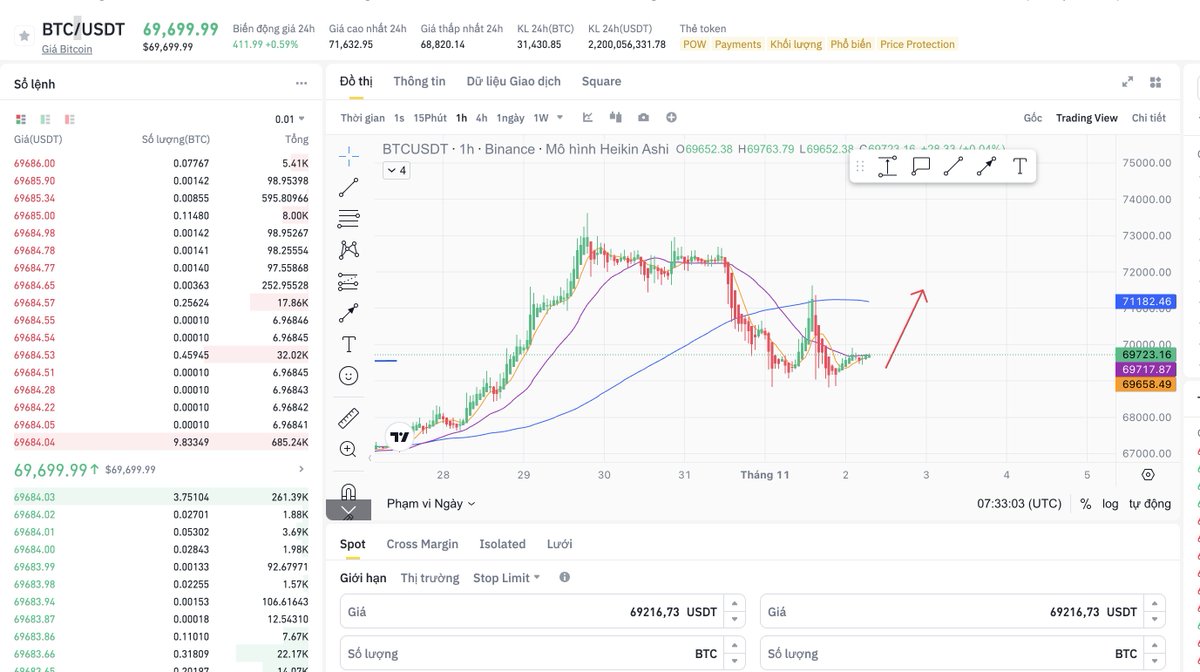The height and width of the screenshot is (672, 1200).
Task: Open order book more options ellipsis
Action: pos(302,84)
